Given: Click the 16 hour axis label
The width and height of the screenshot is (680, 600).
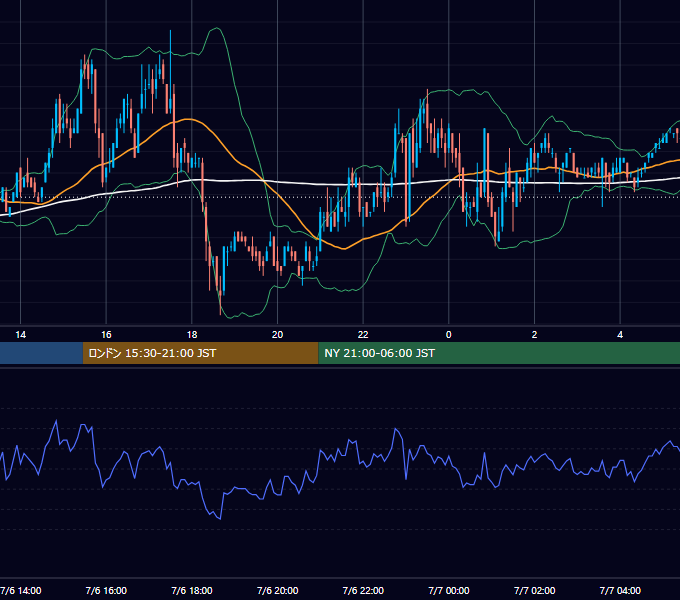Looking at the screenshot, I should tap(106, 335).
